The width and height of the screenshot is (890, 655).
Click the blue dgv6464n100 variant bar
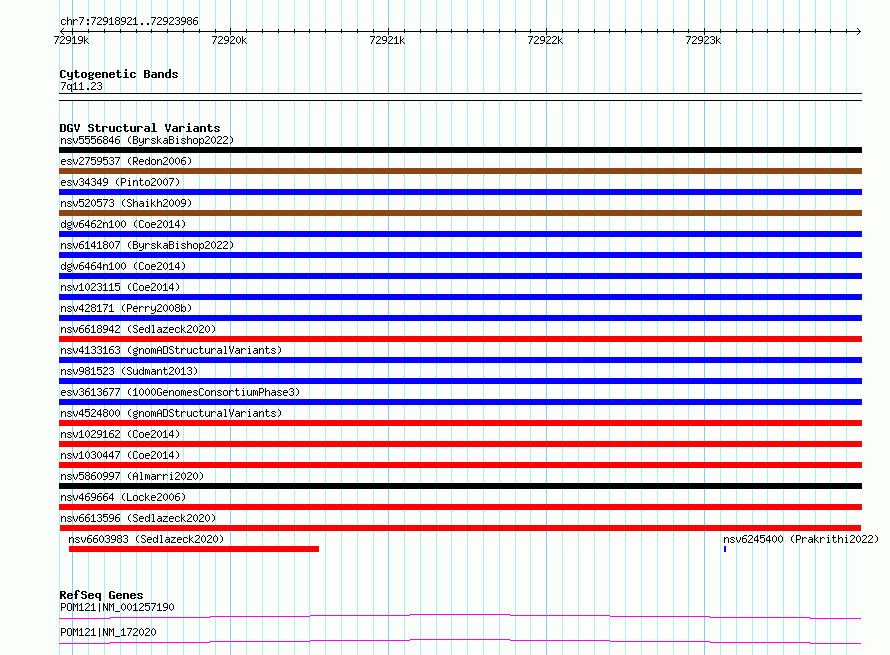[460, 276]
